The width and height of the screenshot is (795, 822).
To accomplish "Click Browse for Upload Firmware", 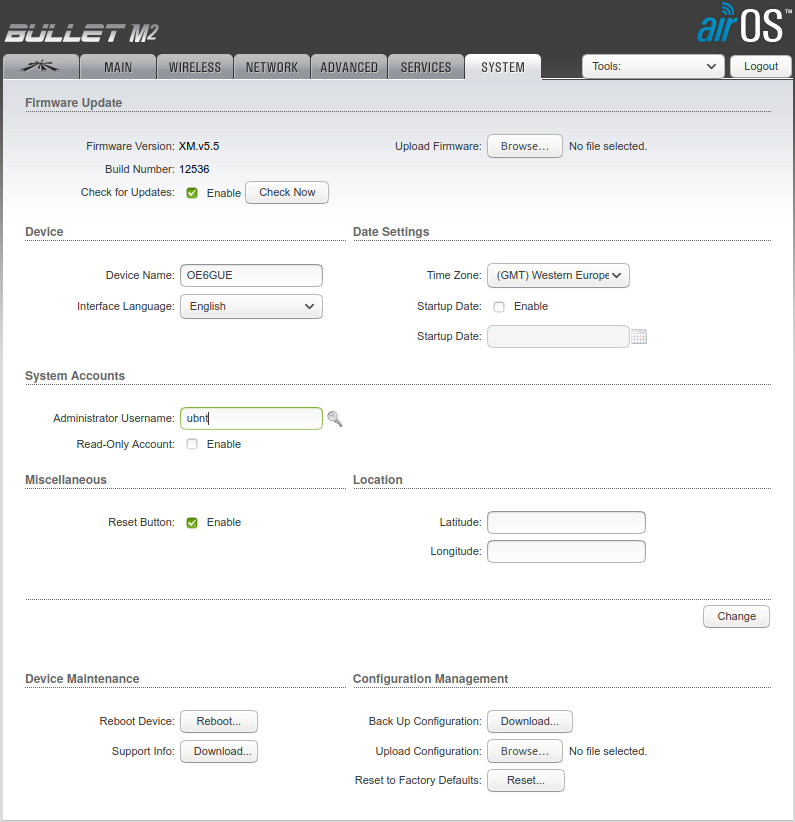I will coord(524,146).
